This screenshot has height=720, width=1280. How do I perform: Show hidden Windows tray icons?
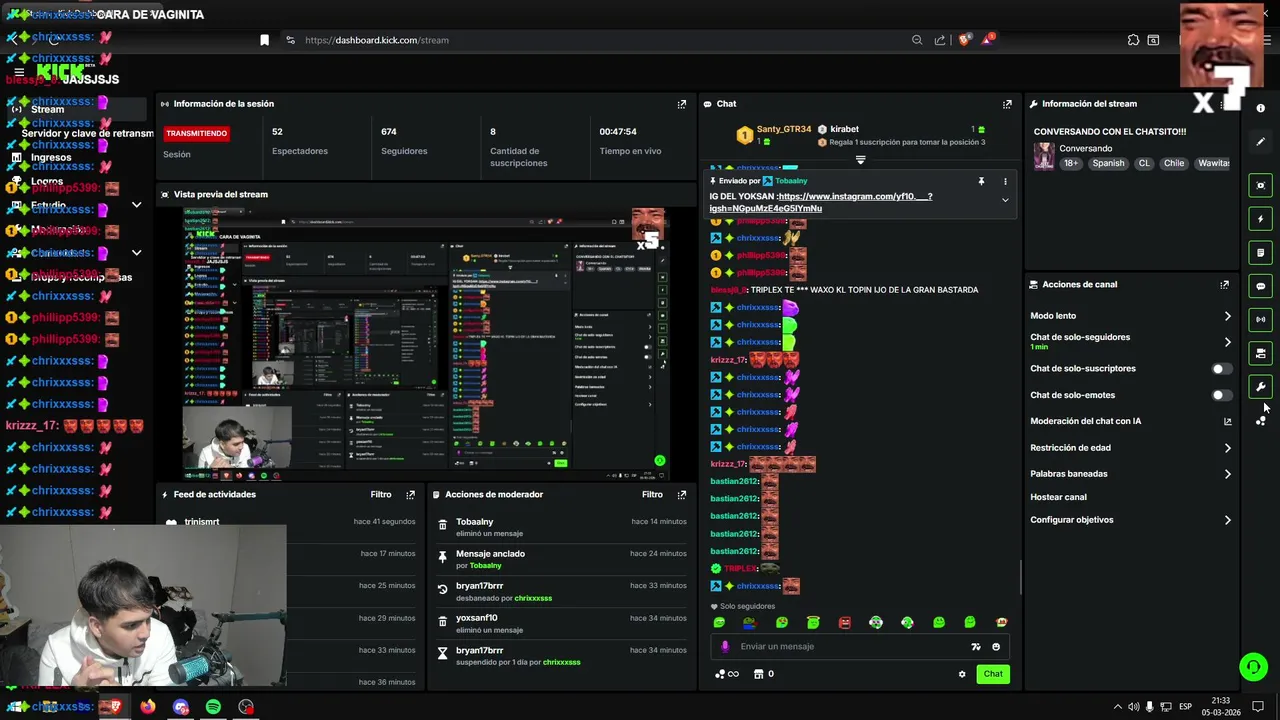1118,707
